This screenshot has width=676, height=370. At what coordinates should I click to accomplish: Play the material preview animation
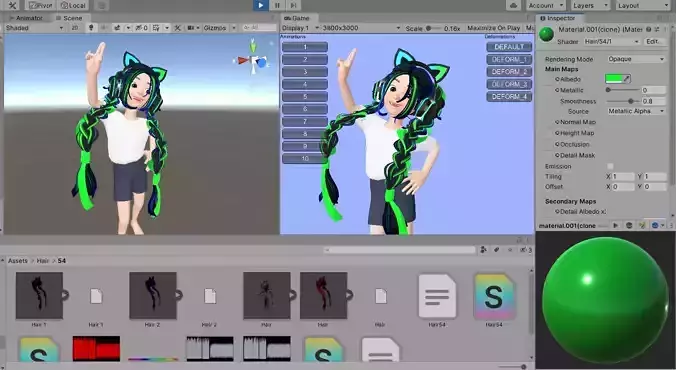tap(616, 226)
